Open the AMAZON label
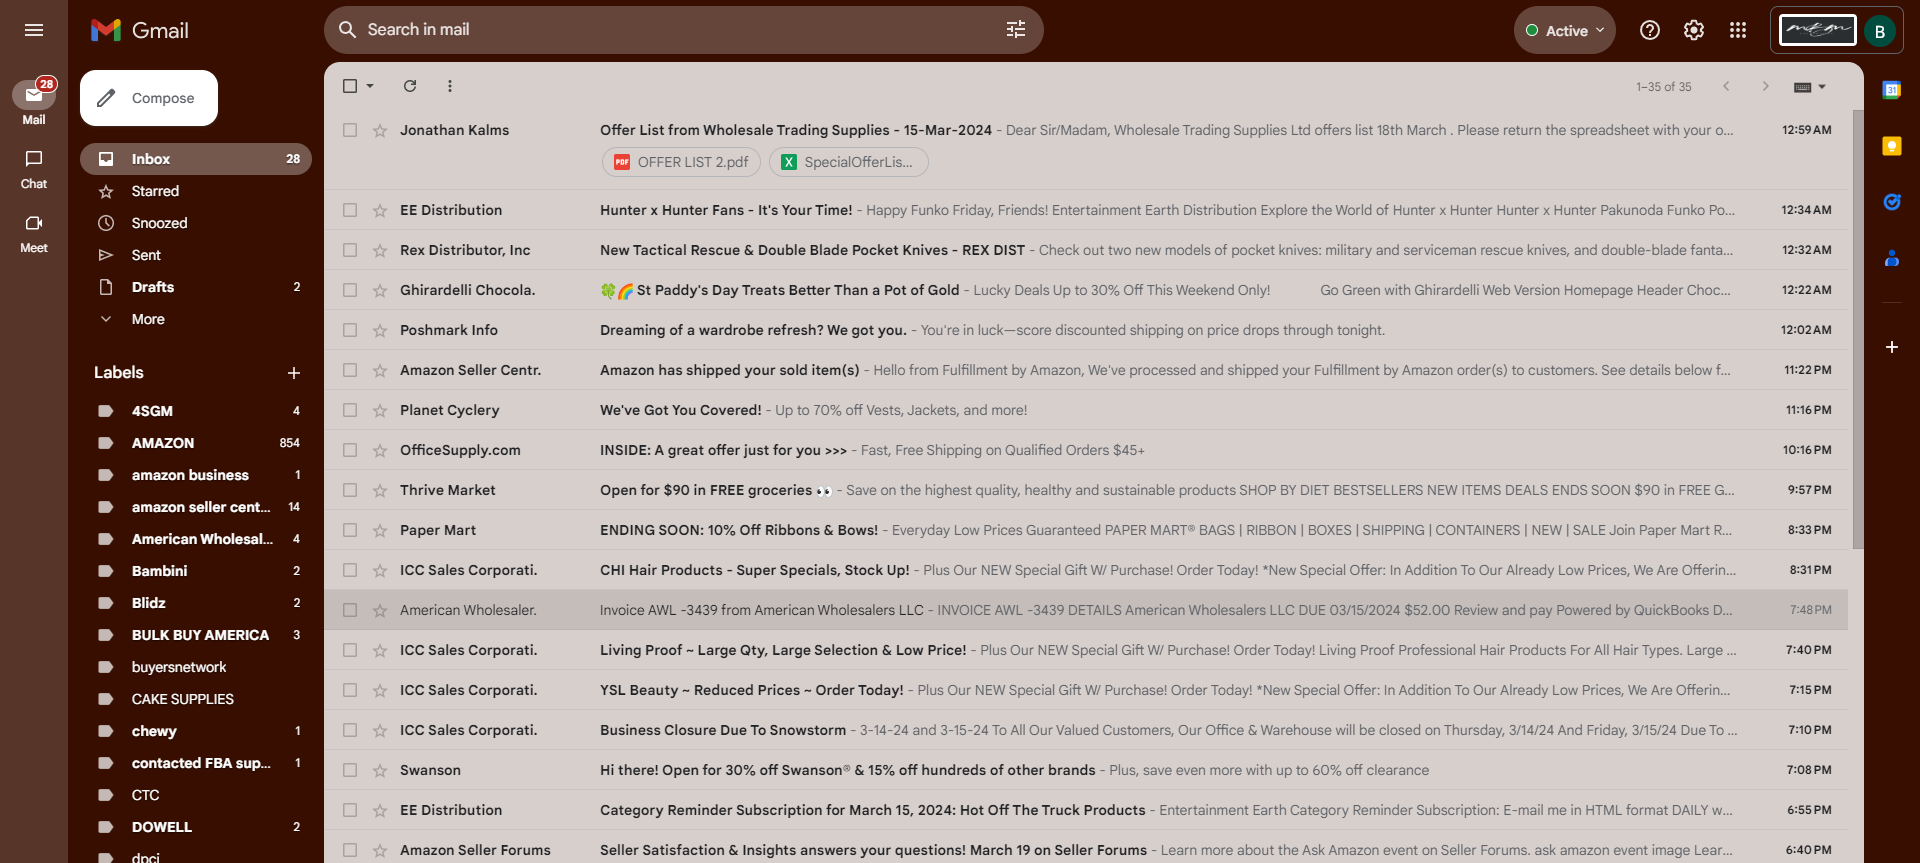1920x863 pixels. pyautogui.click(x=196, y=443)
